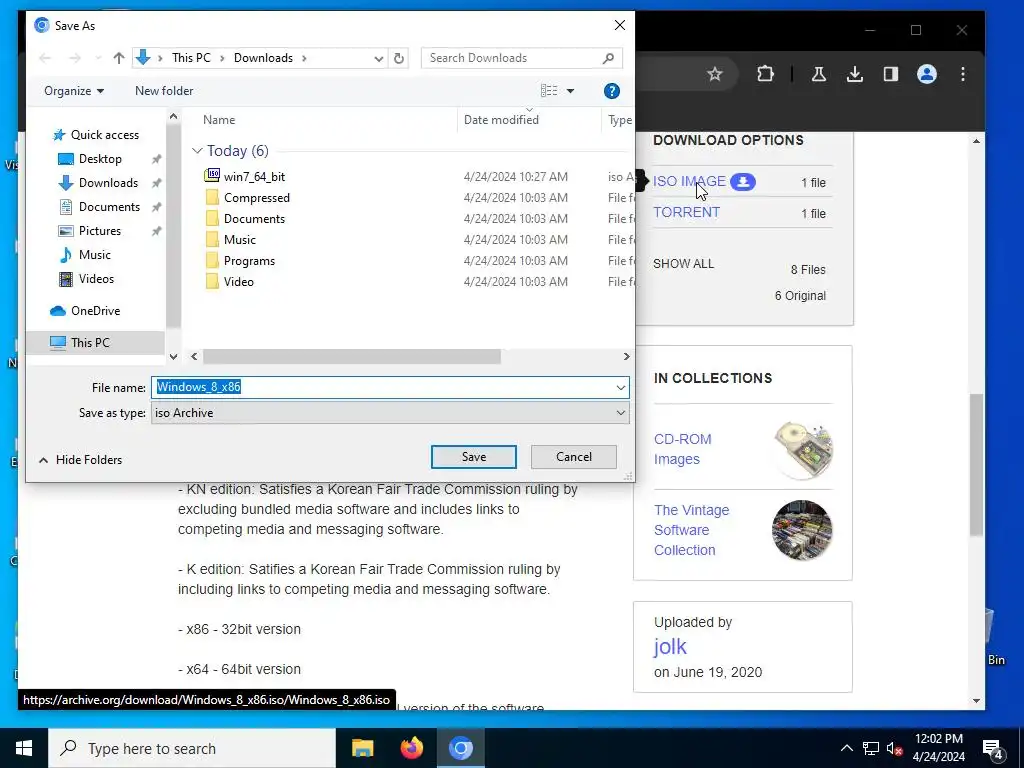
Task: Open view options dropdown arrow
Action: pyautogui.click(x=570, y=91)
